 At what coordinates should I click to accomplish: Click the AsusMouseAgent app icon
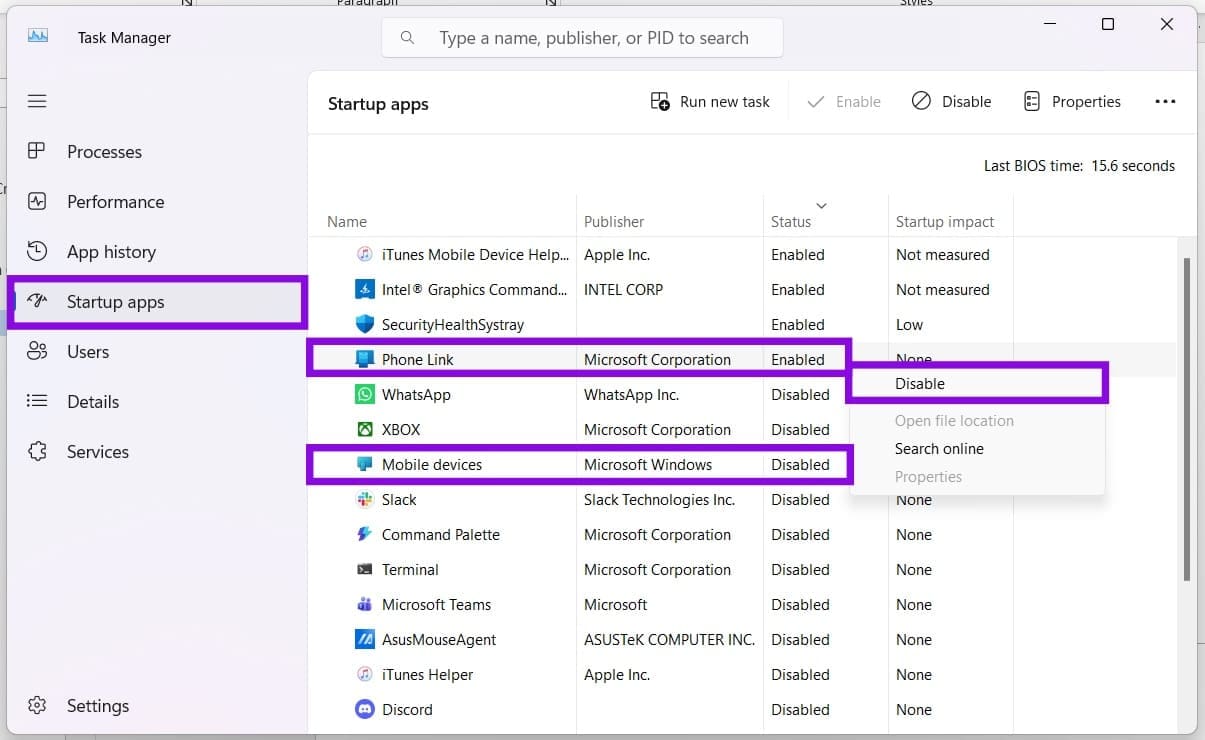tap(365, 639)
